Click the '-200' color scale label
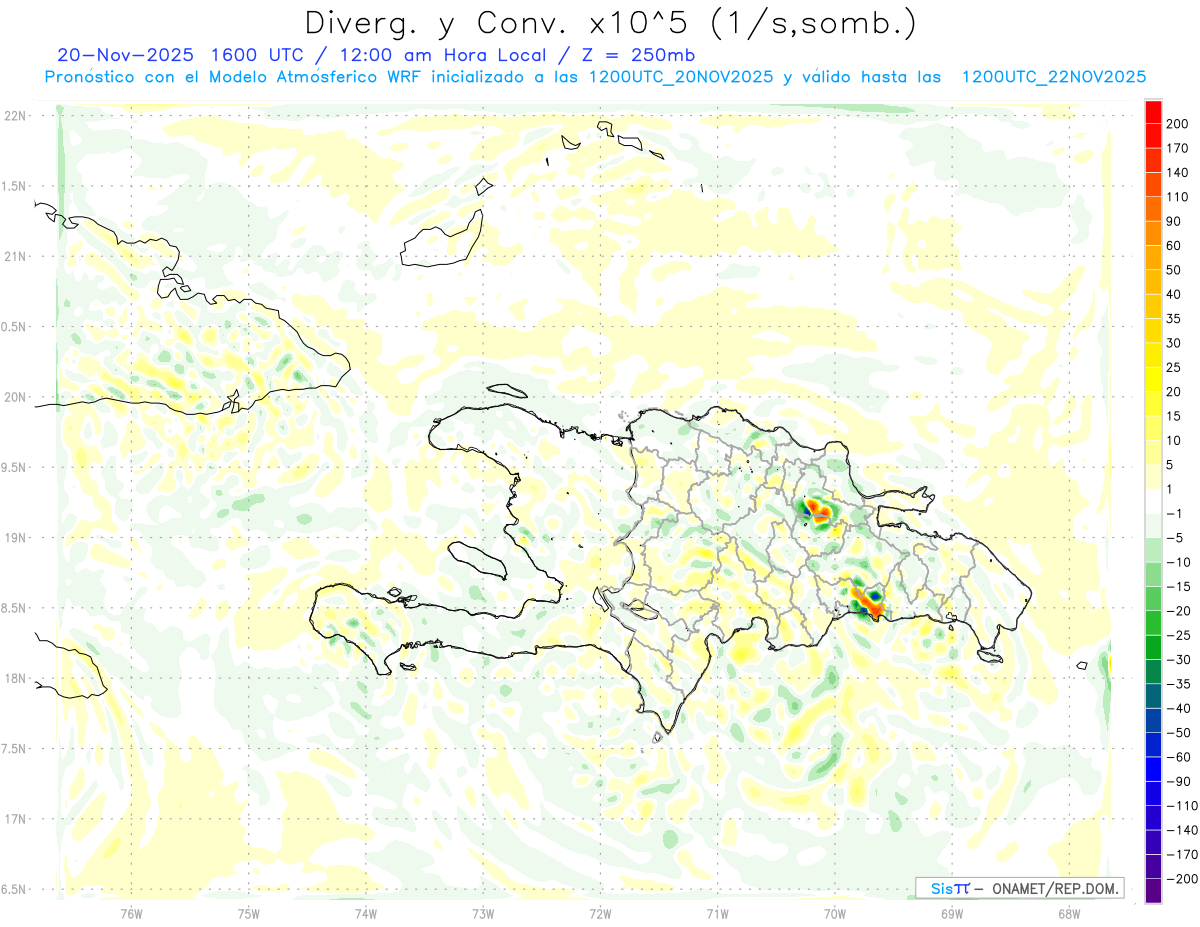This screenshot has height=927, width=1200. [1183, 879]
